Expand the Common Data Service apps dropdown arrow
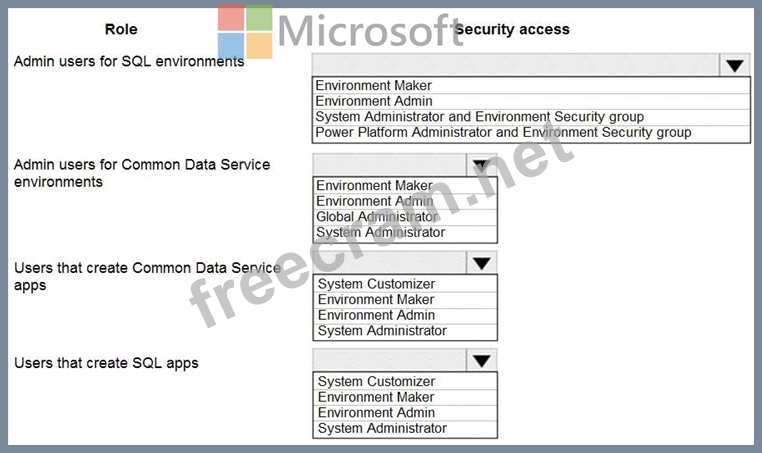This screenshot has width=762, height=453. pyautogui.click(x=481, y=263)
